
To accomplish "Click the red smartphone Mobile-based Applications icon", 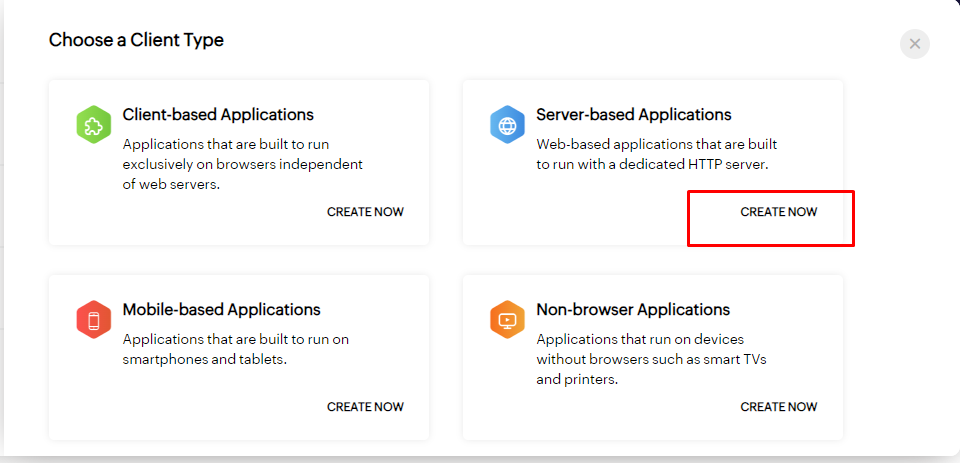I will (93, 320).
